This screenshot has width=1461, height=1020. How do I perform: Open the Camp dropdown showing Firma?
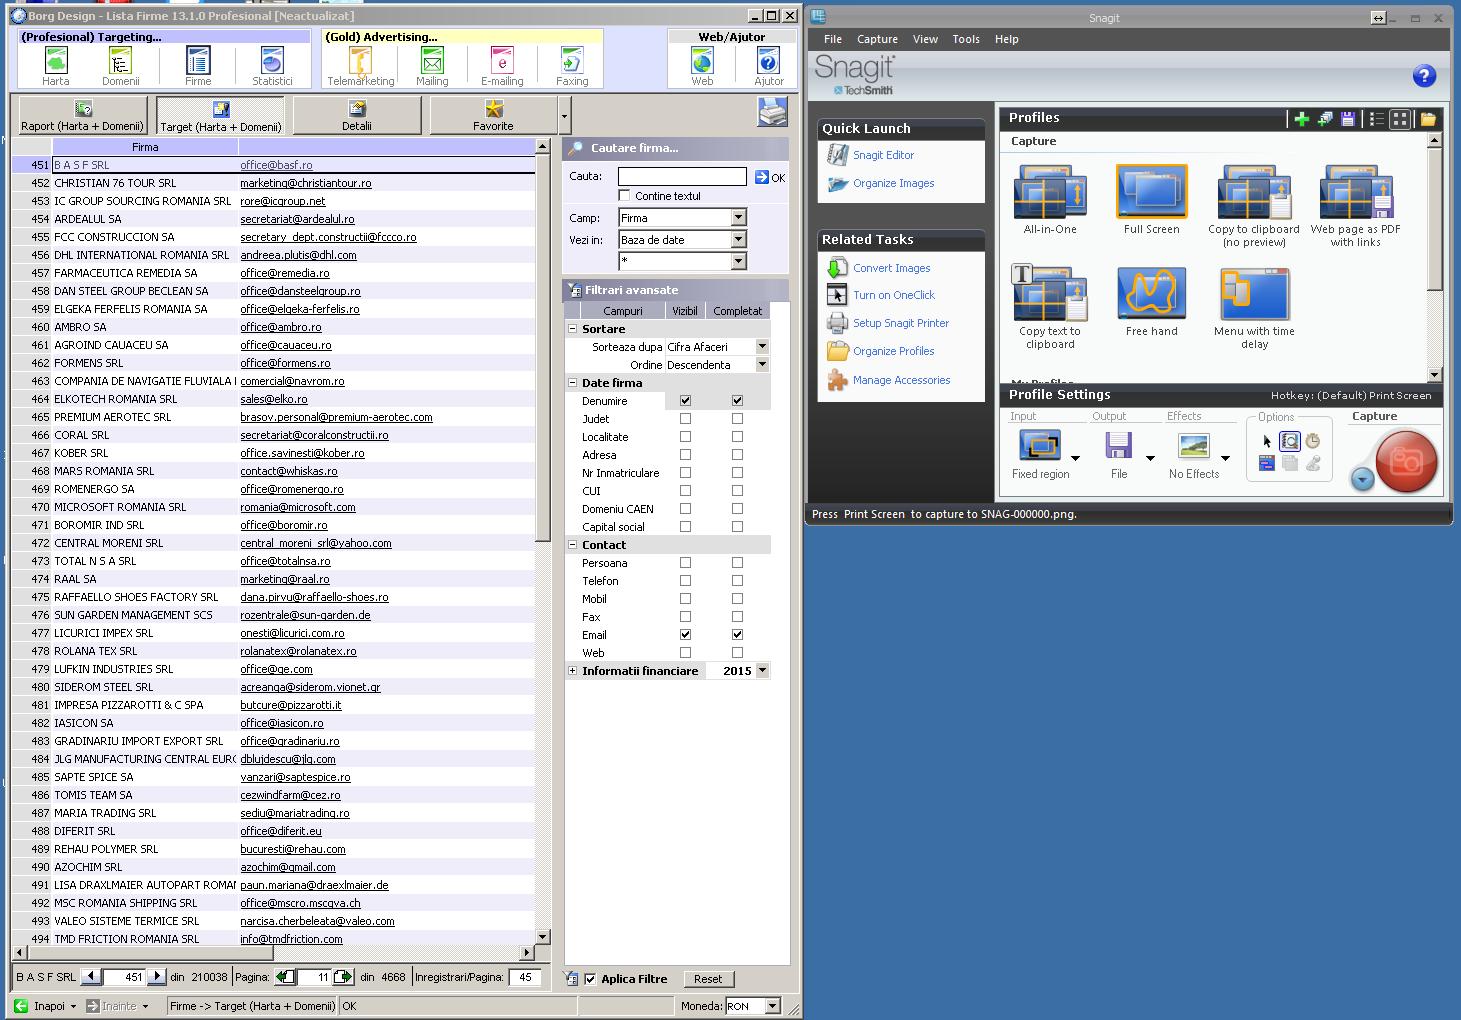738,218
